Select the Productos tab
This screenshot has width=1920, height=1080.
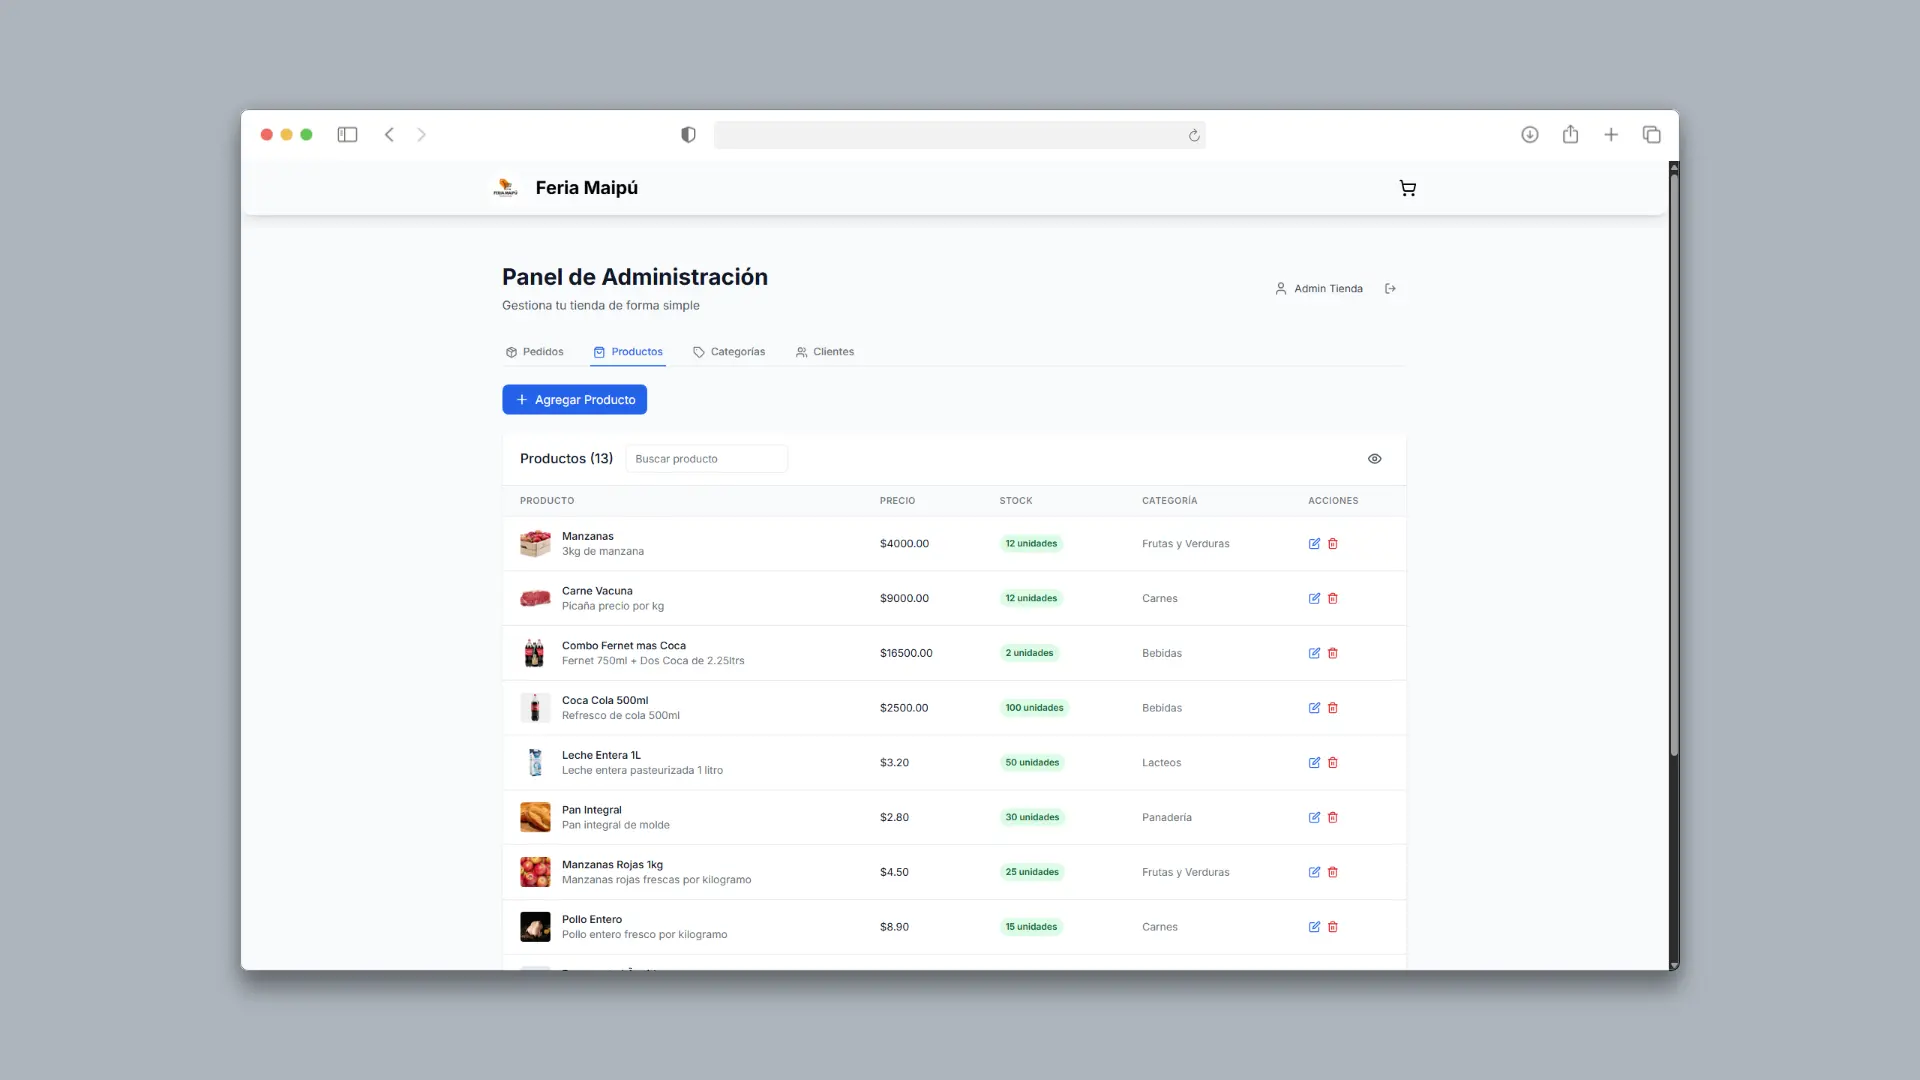[628, 352]
